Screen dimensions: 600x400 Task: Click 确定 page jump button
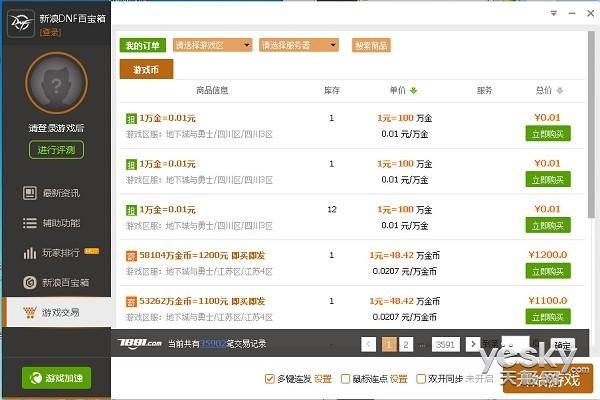pyautogui.click(x=562, y=345)
